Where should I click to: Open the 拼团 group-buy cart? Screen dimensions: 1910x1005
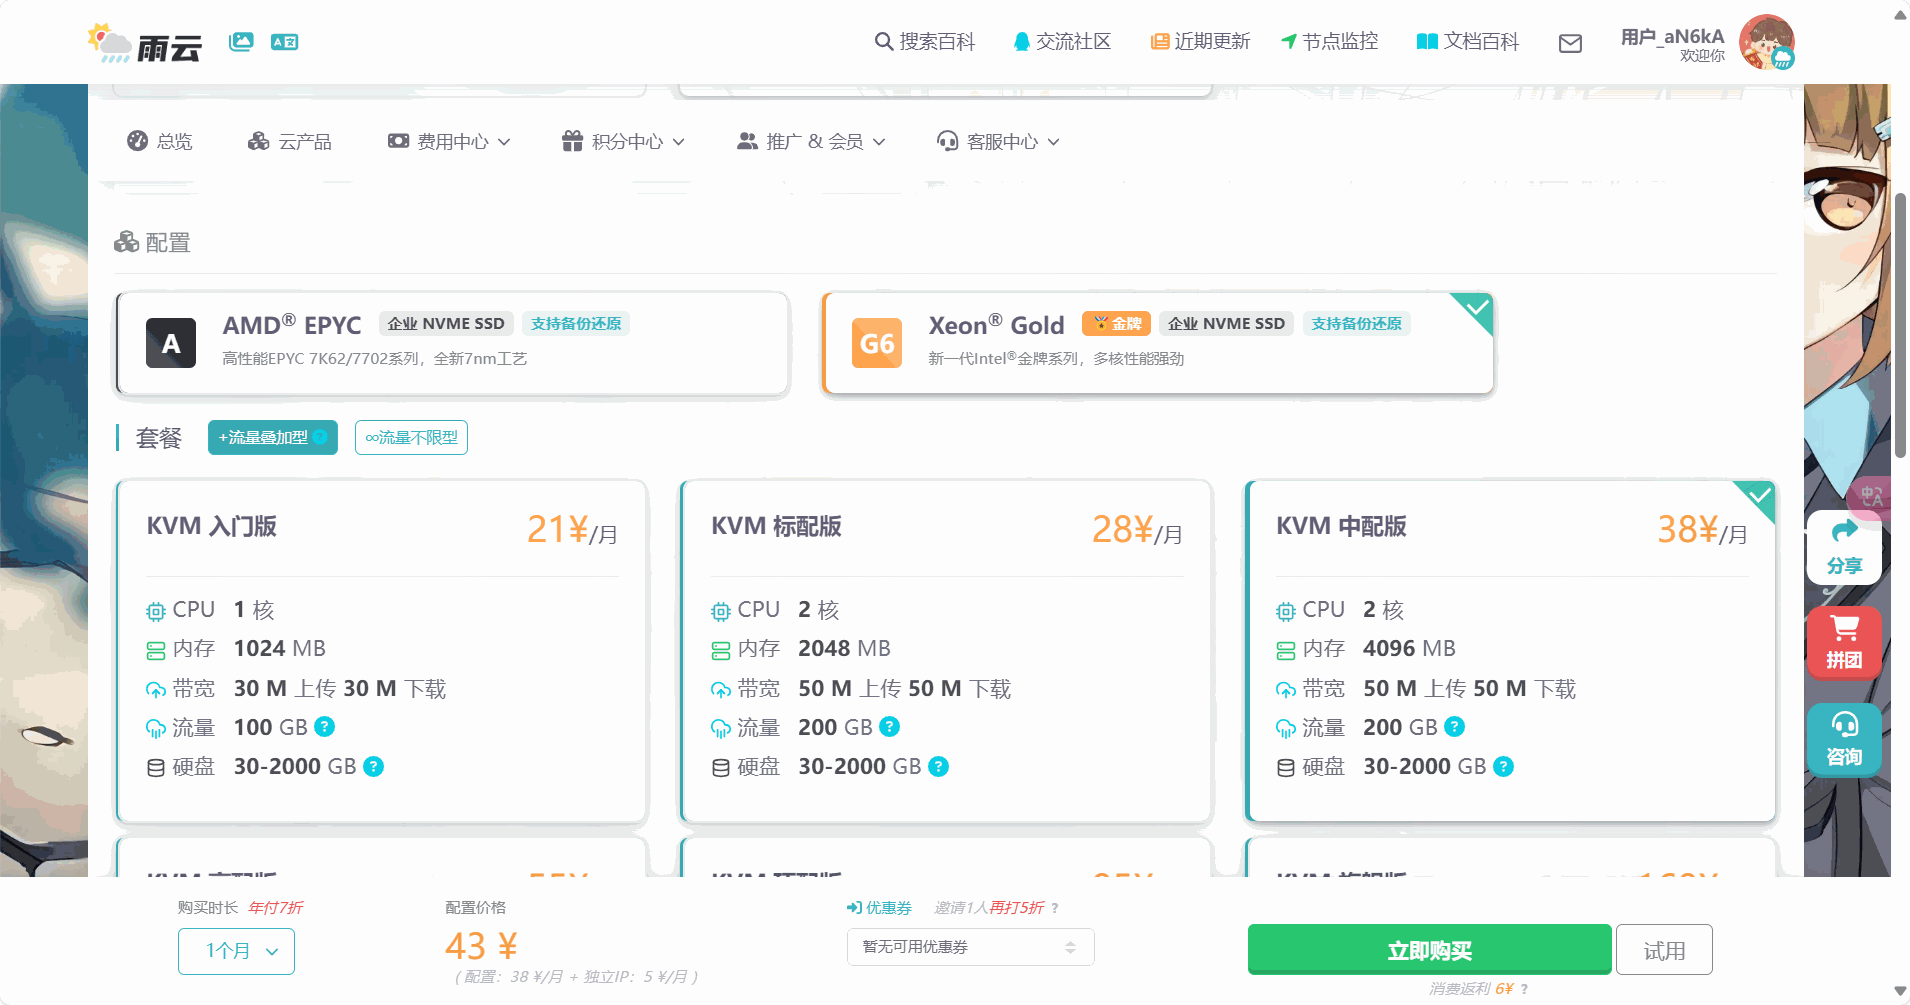(1844, 643)
